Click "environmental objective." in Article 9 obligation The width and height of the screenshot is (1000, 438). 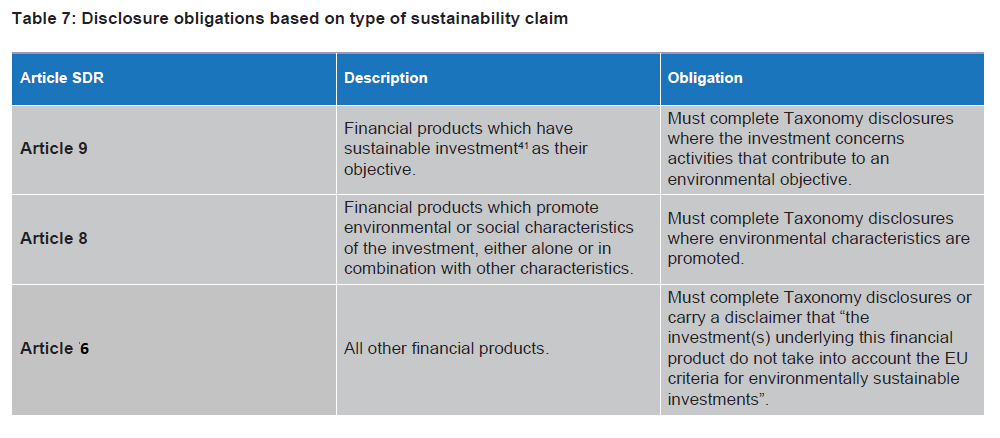pyautogui.click(x=758, y=179)
